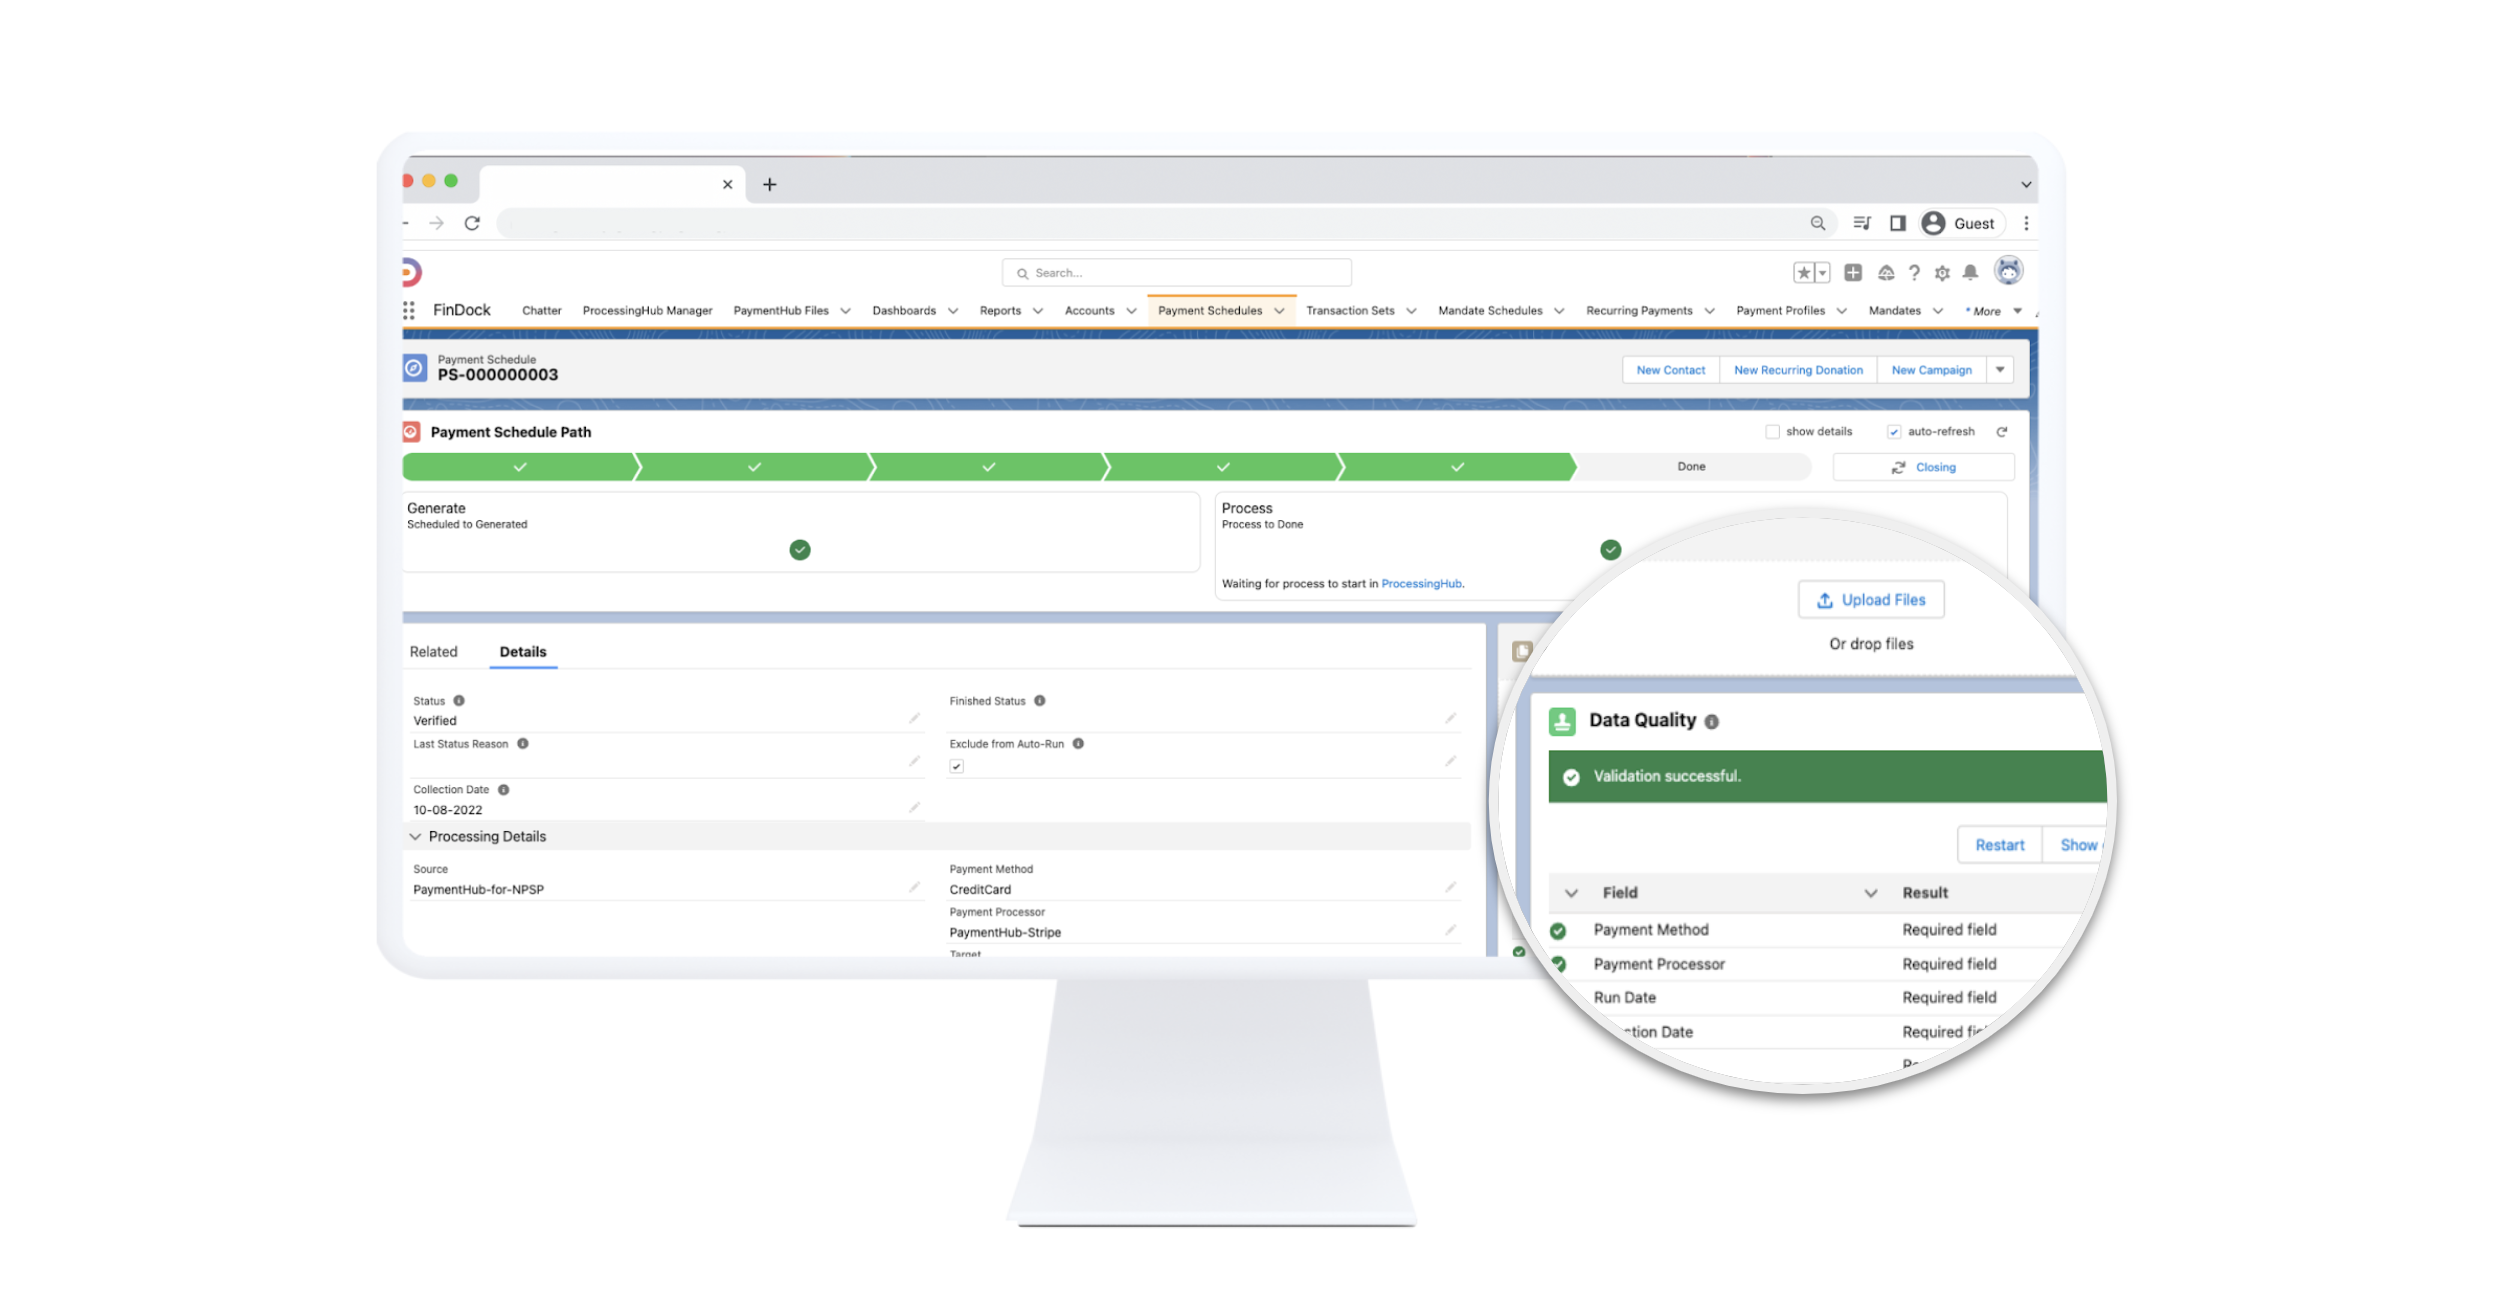Toggle Exclude from Auto-Run checkbox
The width and height of the screenshot is (2520, 1290).
click(956, 767)
